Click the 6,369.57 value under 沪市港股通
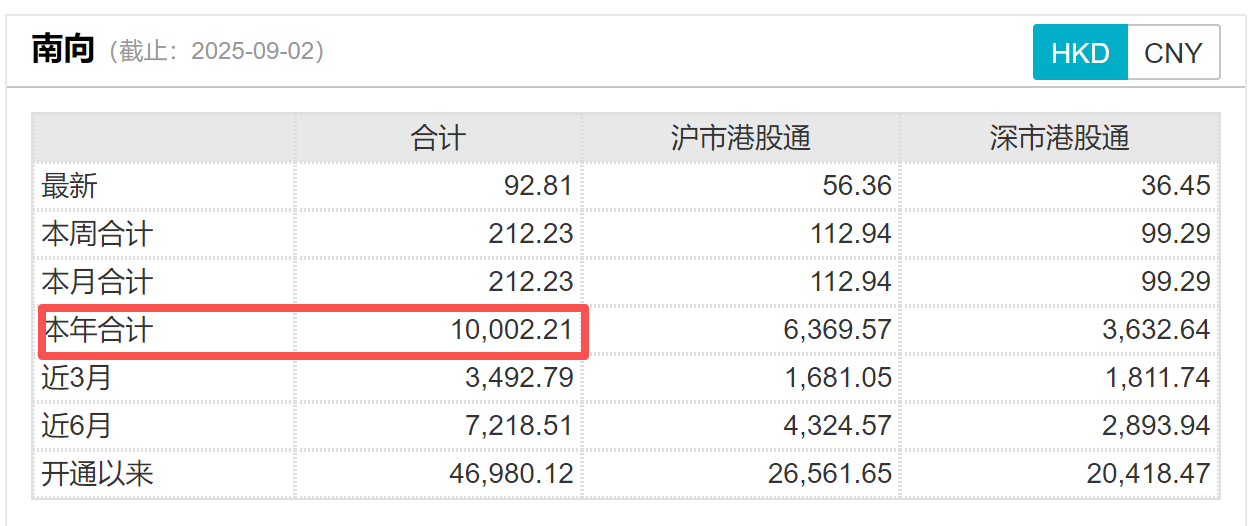 pyautogui.click(x=830, y=330)
